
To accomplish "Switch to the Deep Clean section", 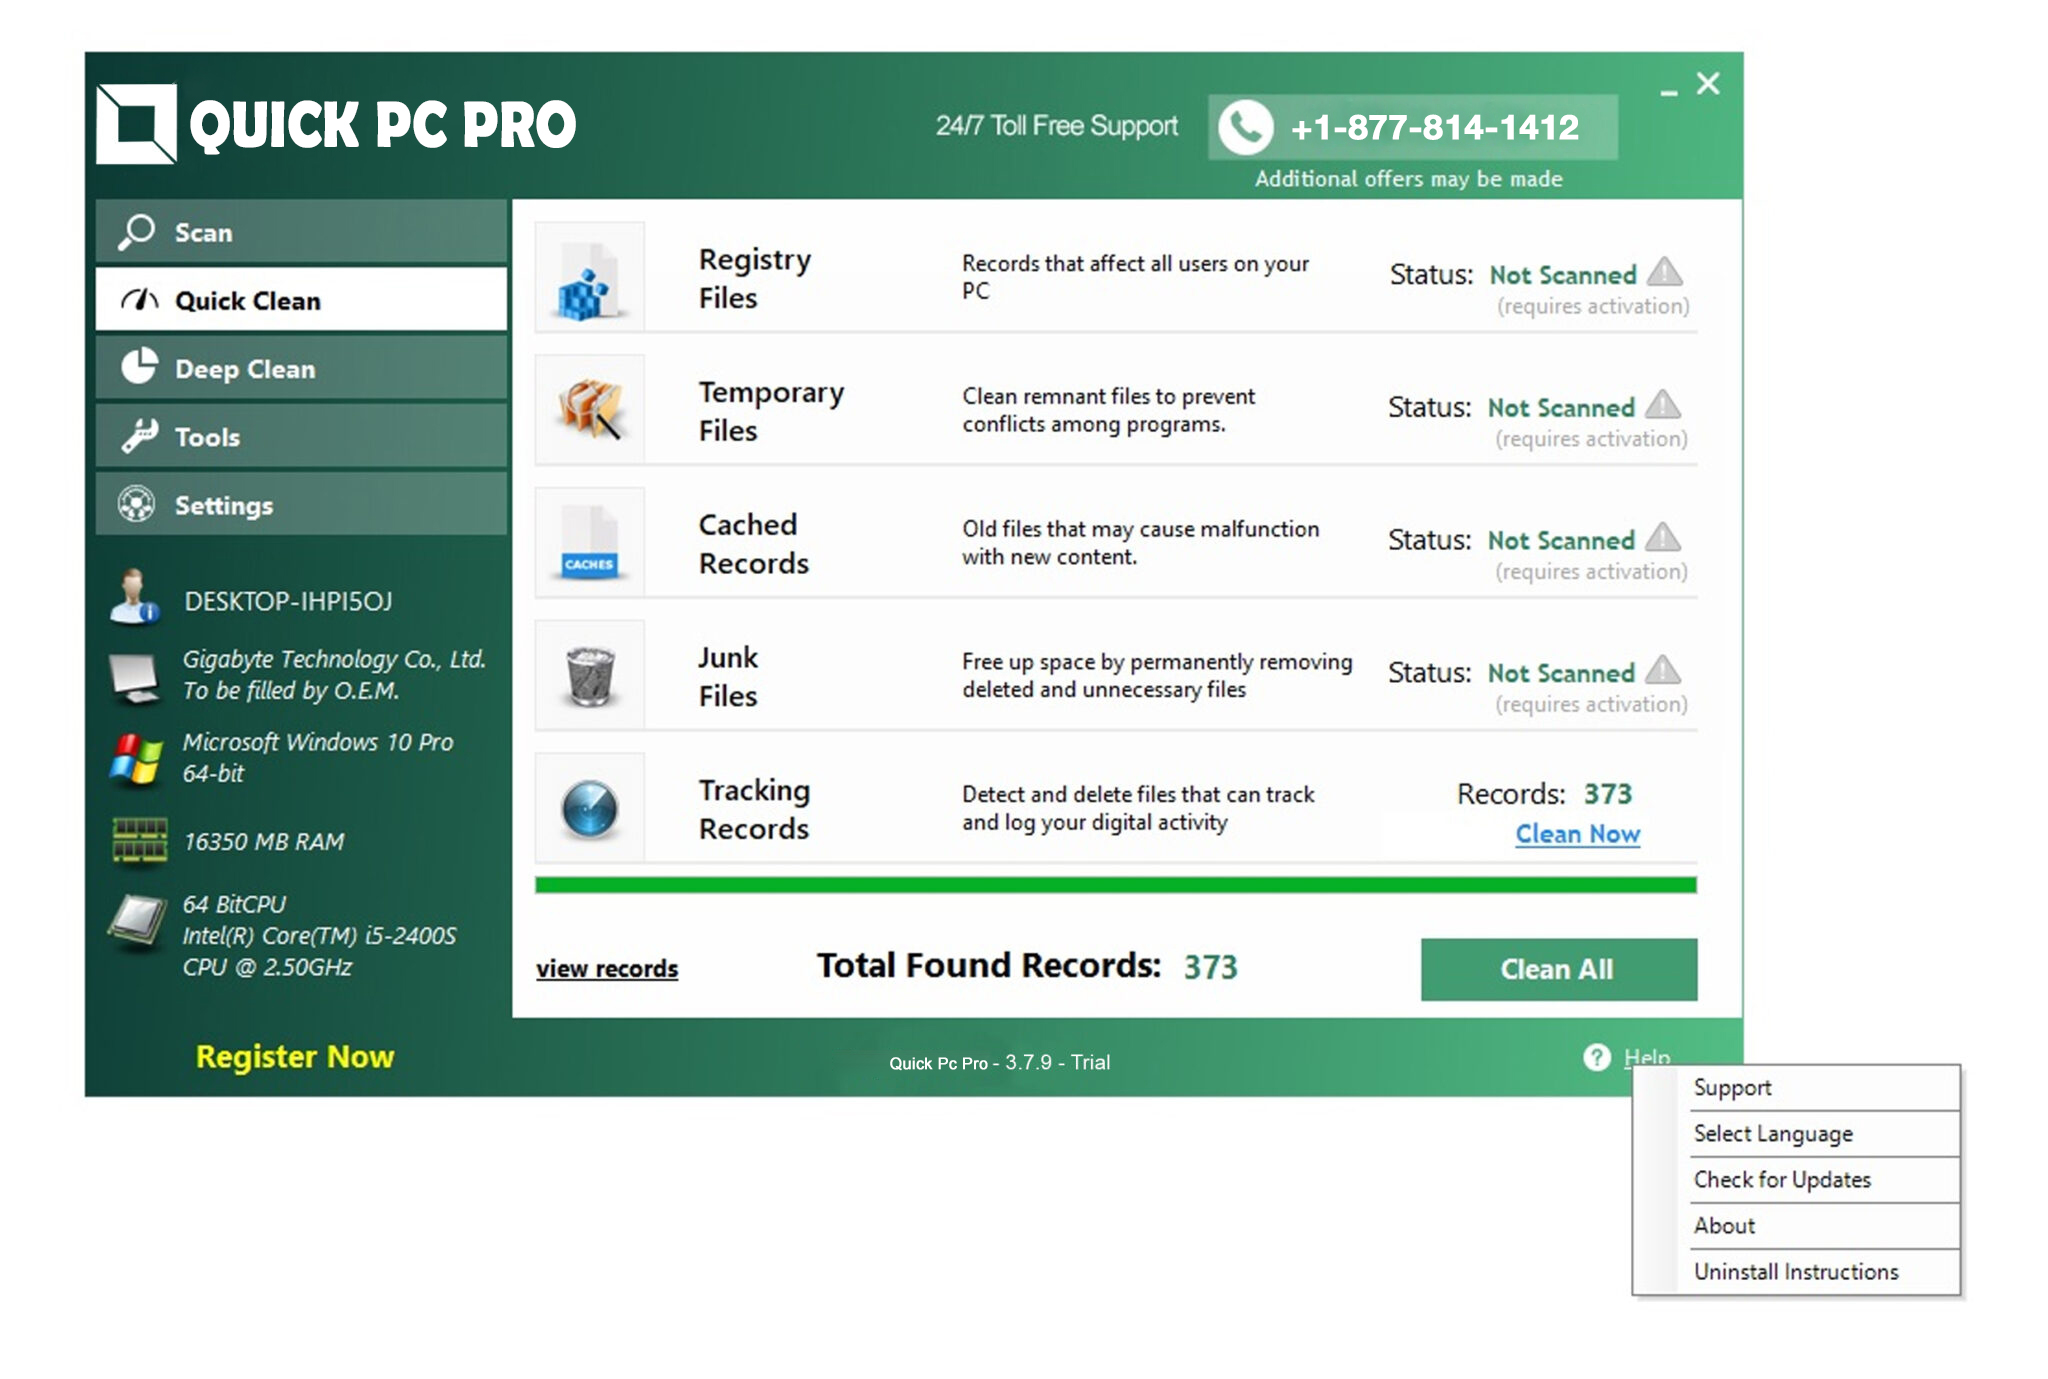I will tap(300, 369).
